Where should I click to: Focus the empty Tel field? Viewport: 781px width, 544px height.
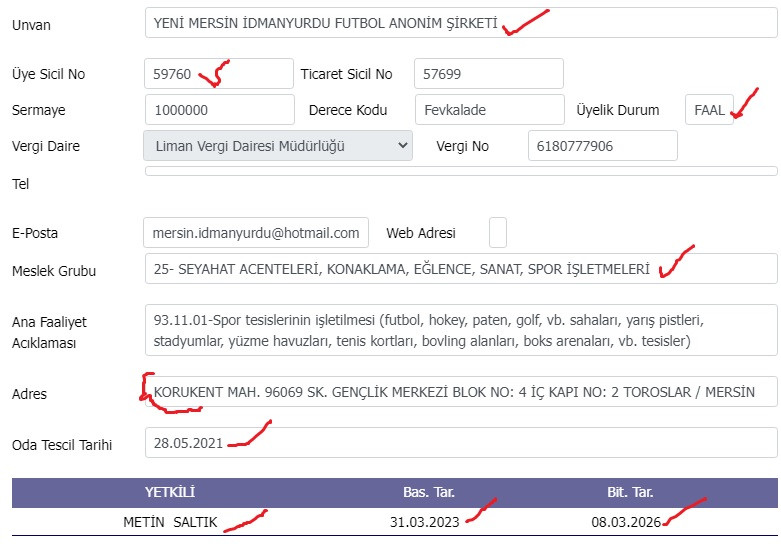[x=461, y=171]
